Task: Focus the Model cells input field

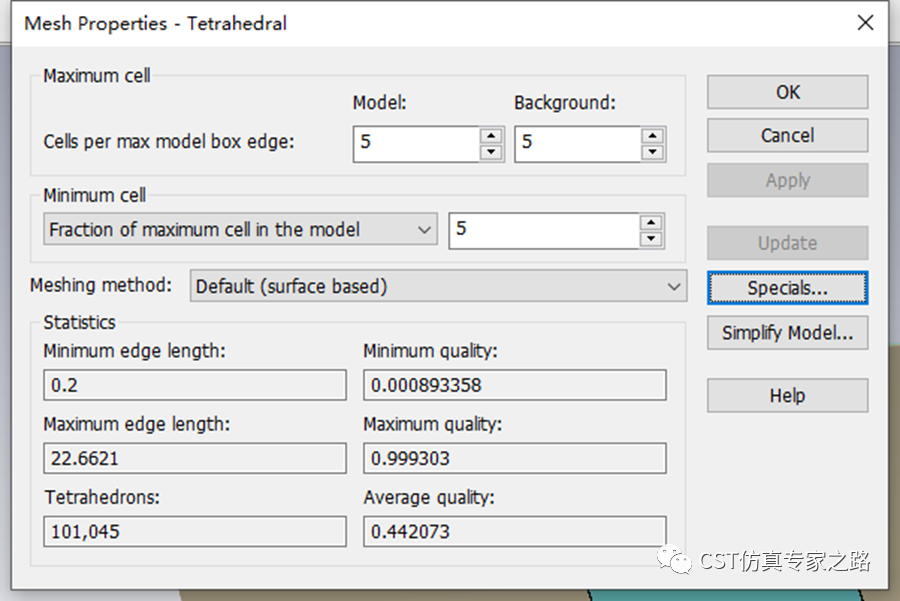Action: pos(415,143)
